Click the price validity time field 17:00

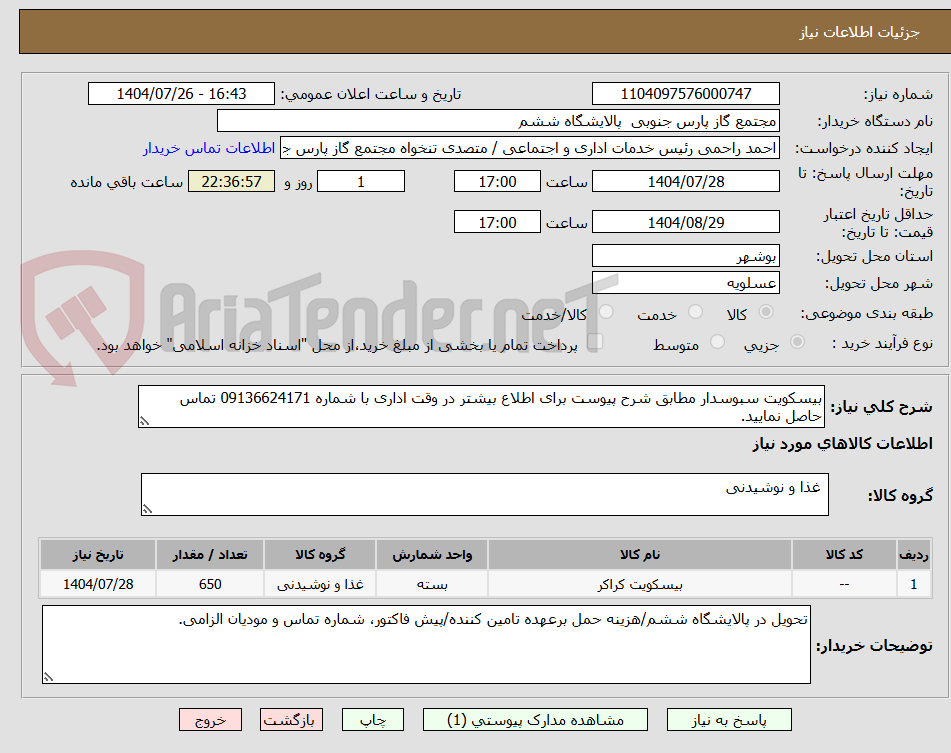(x=497, y=222)
